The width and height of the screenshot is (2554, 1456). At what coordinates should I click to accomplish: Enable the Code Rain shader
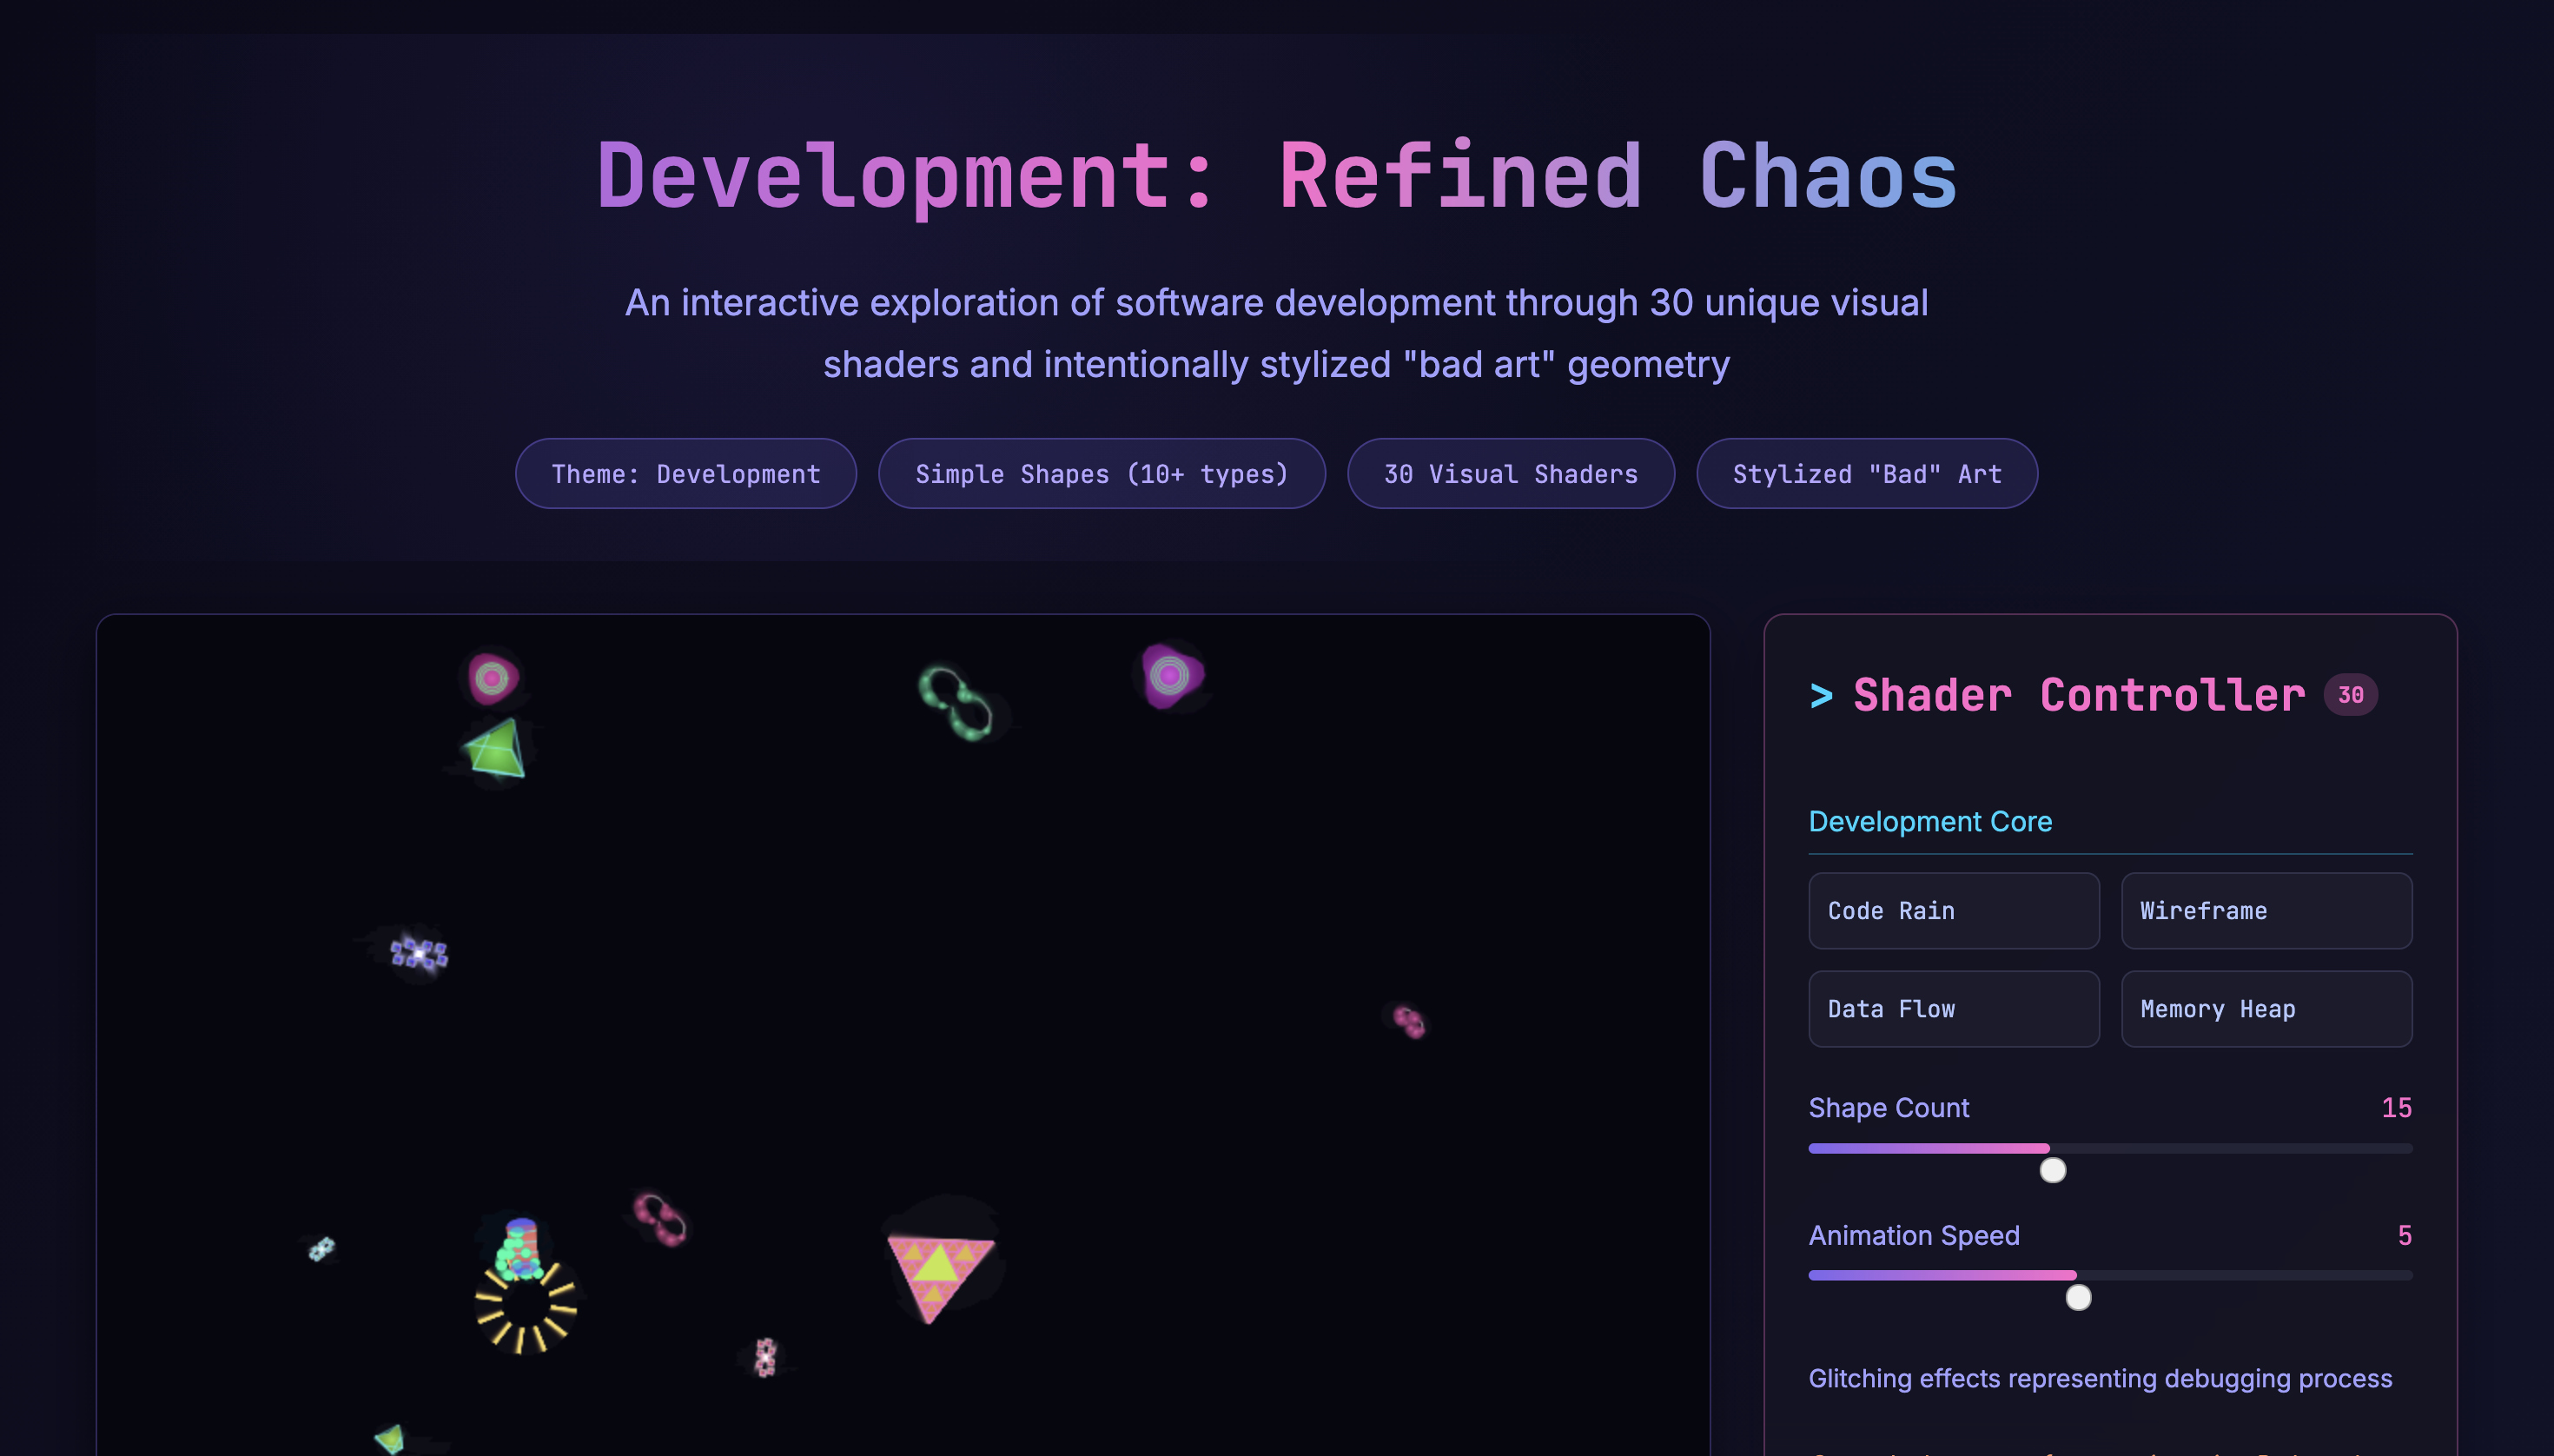1953,910
